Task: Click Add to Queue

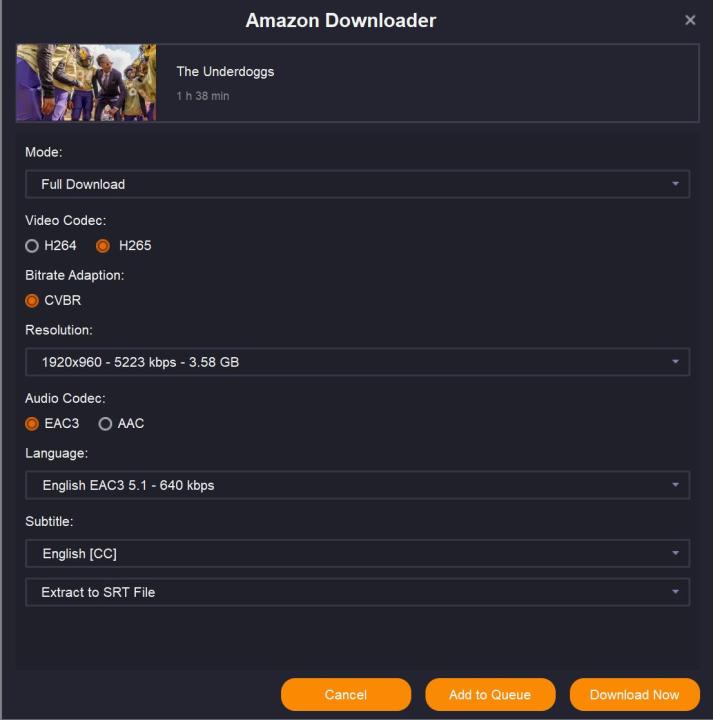Action: point(490,694)
